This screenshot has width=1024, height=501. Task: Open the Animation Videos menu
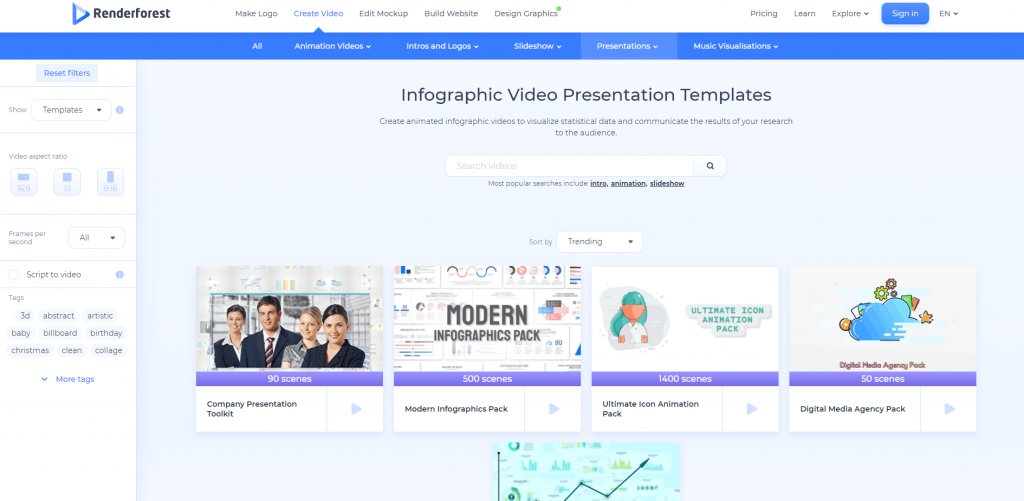[332, 46]
